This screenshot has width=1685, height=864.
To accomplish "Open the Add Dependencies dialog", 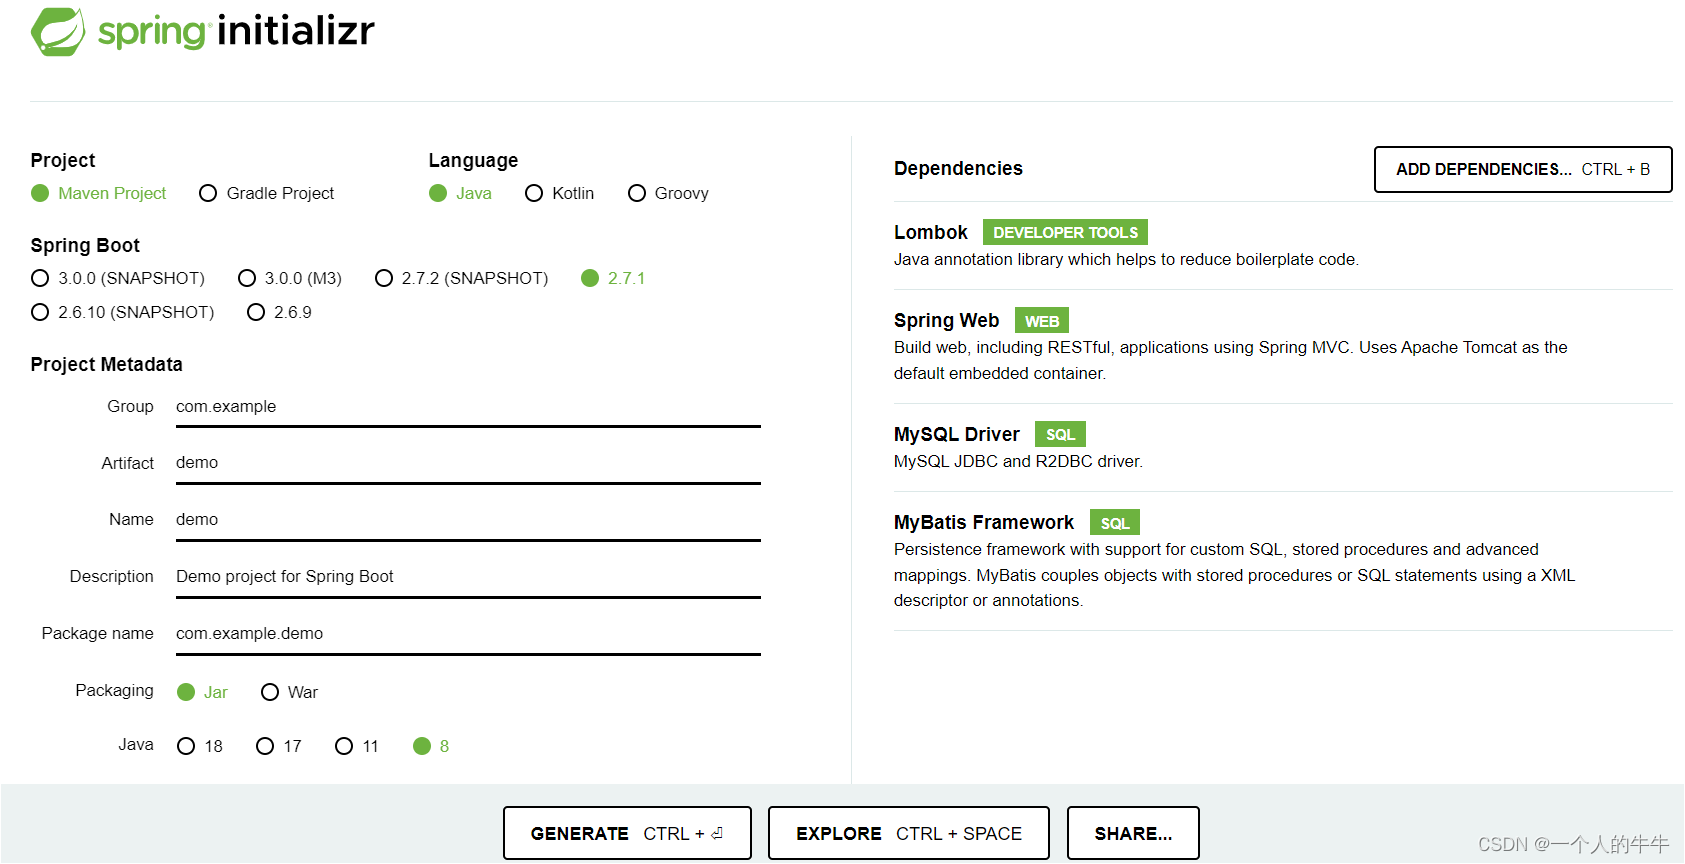I will coord(1523,170).
